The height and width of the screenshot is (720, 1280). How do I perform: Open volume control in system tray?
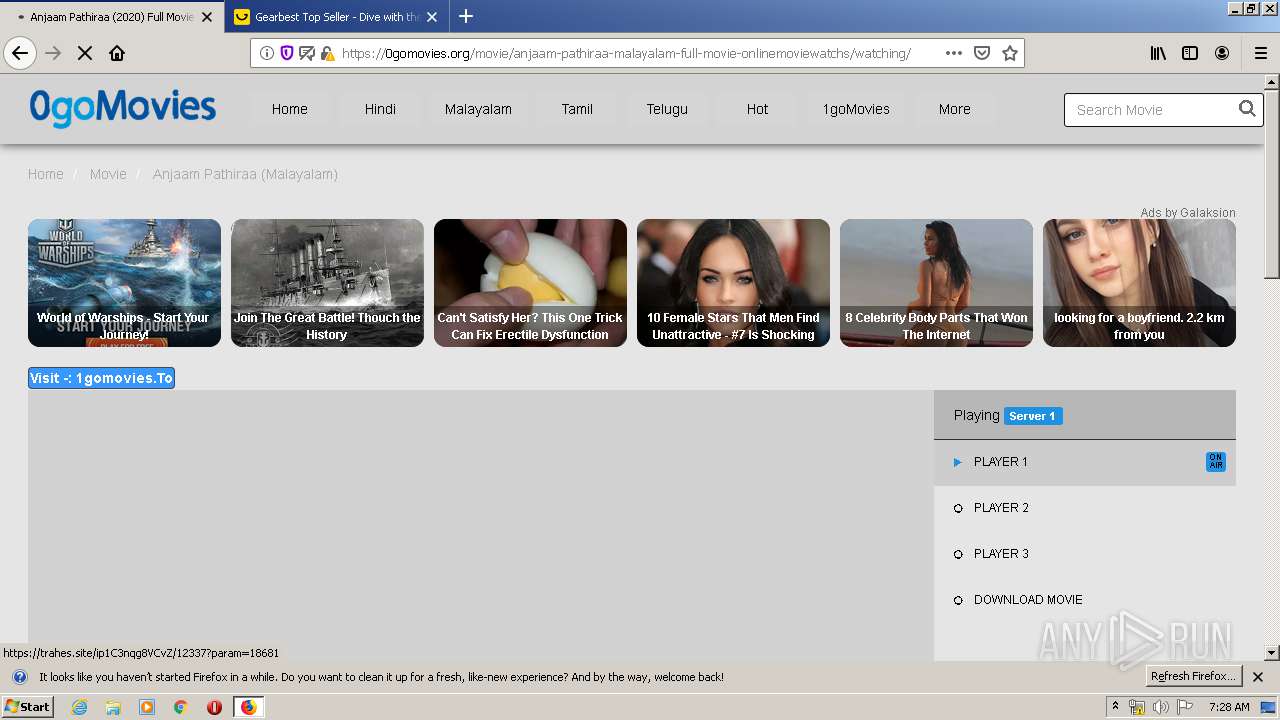pos(1161,707)
